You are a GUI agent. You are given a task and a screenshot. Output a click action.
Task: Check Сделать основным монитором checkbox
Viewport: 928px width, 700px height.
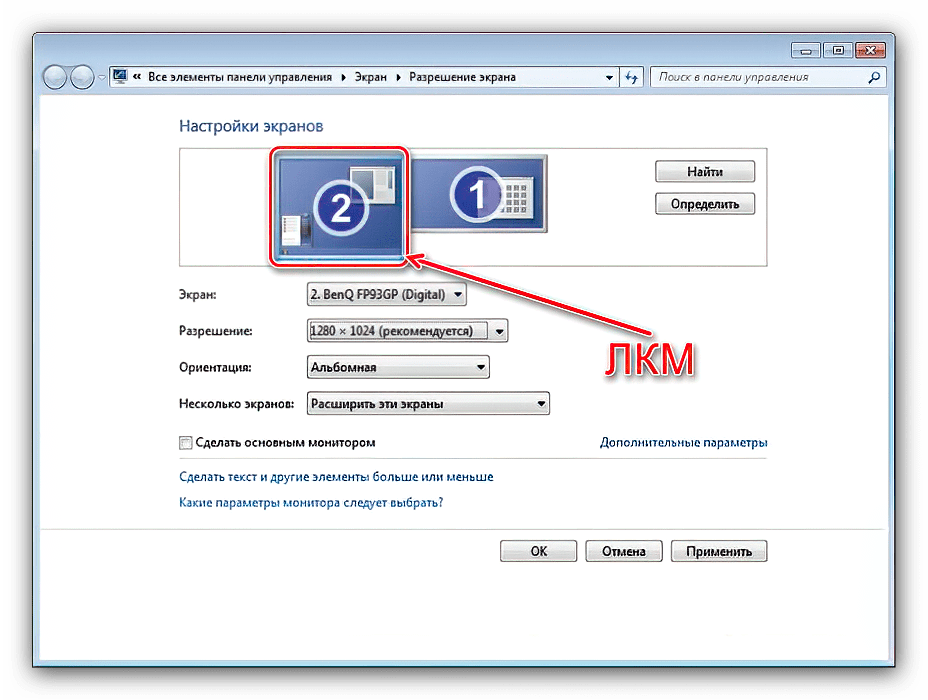click(186, 443)
